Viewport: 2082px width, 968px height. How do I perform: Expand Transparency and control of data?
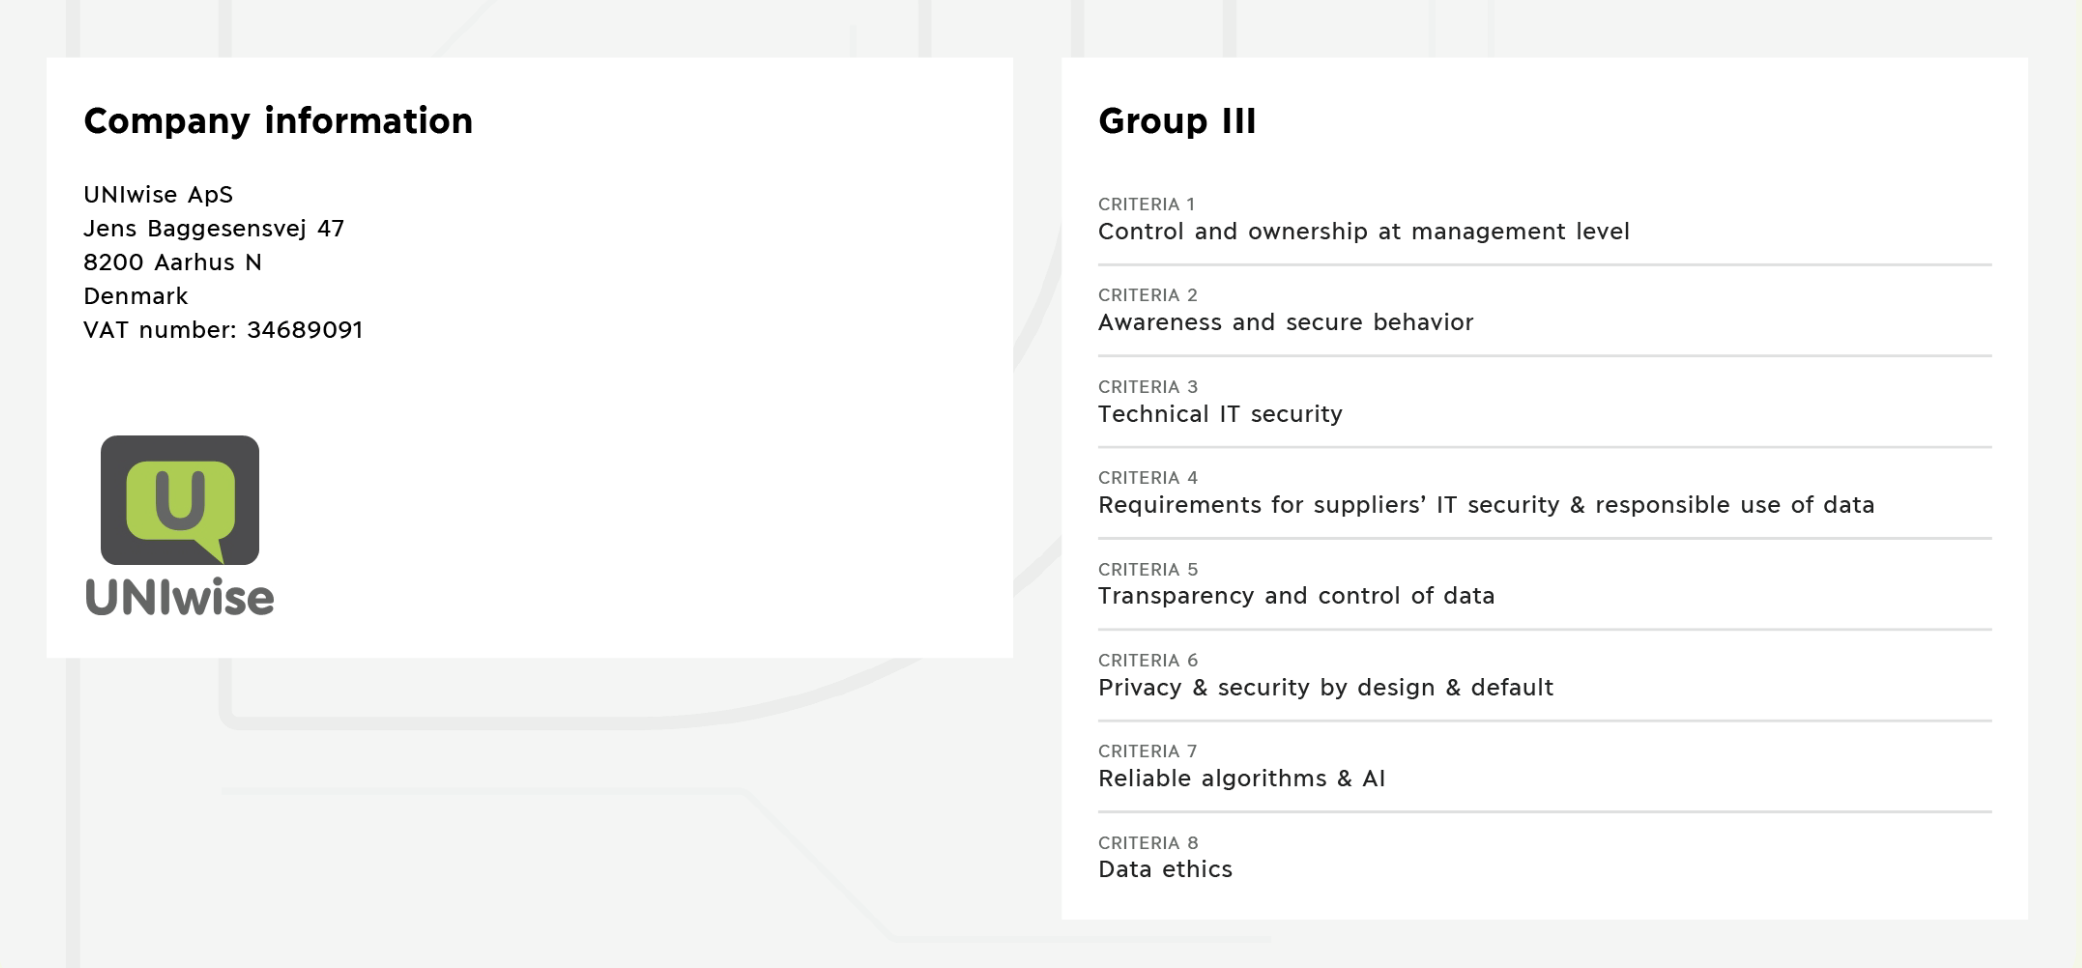1296,596
